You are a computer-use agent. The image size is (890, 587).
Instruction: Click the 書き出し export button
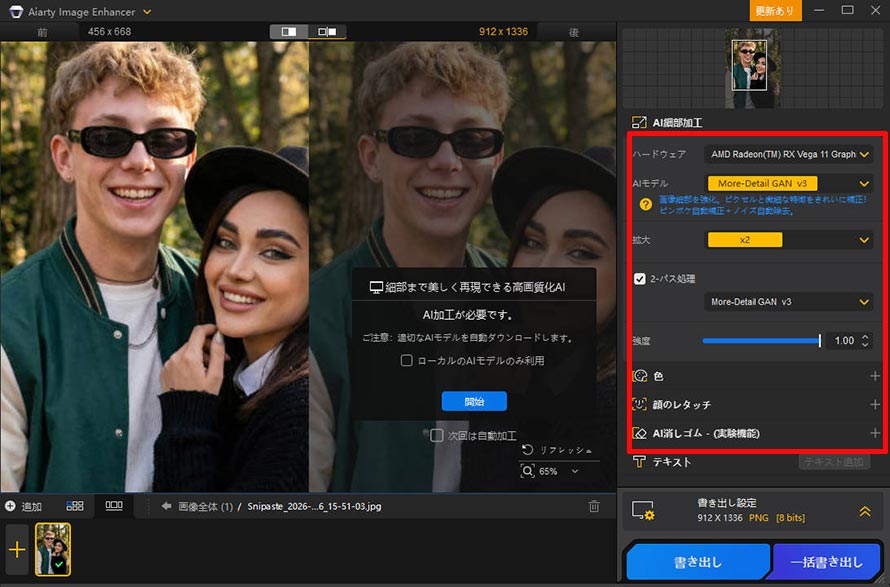pyautogui.click(x=699, y=562)
